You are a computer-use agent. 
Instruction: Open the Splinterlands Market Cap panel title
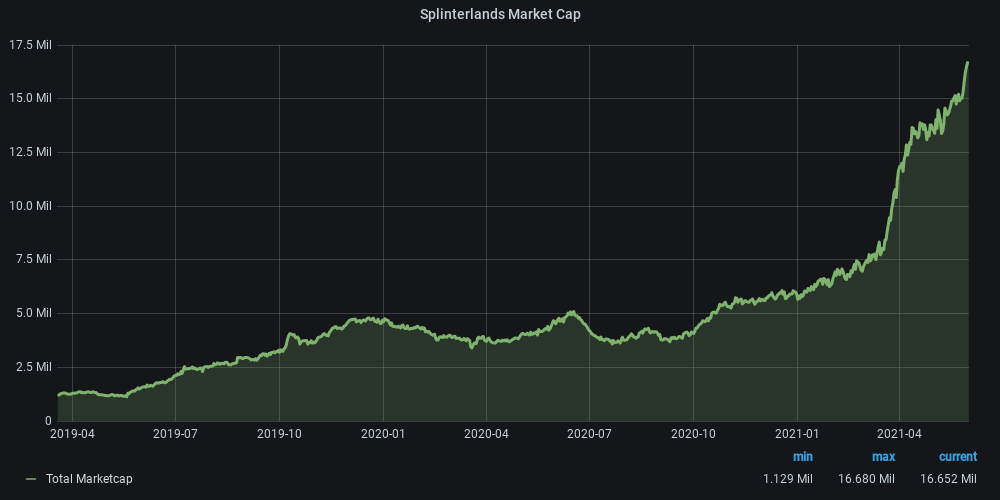pyautogui.click(x=500, y=14)
